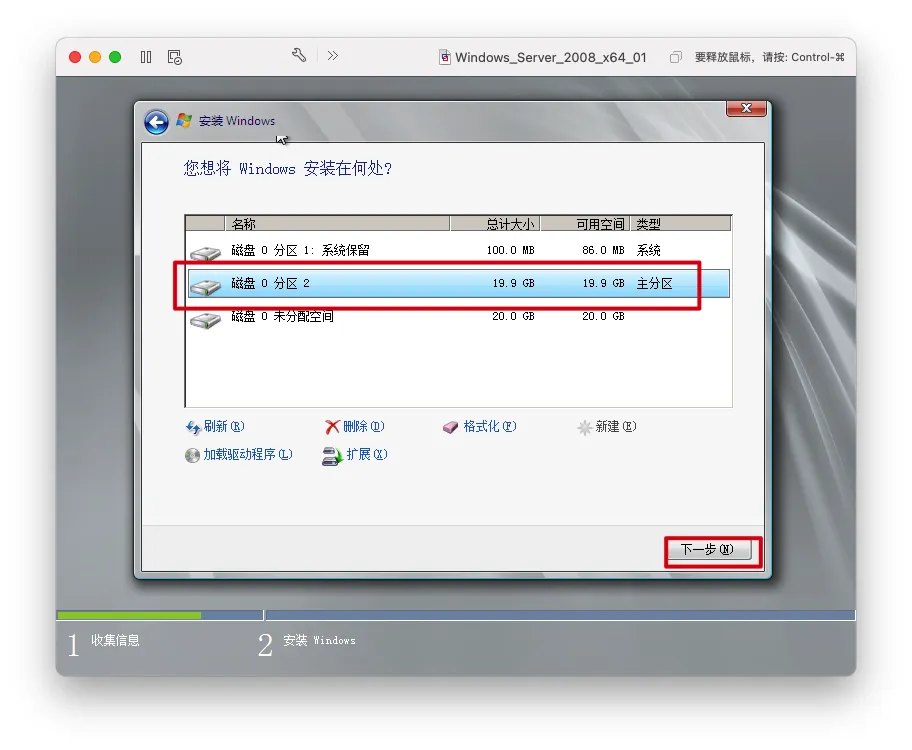Click the 主分区 type cell
The width and height of the screenshot is (912, 750).
(654, 283)
